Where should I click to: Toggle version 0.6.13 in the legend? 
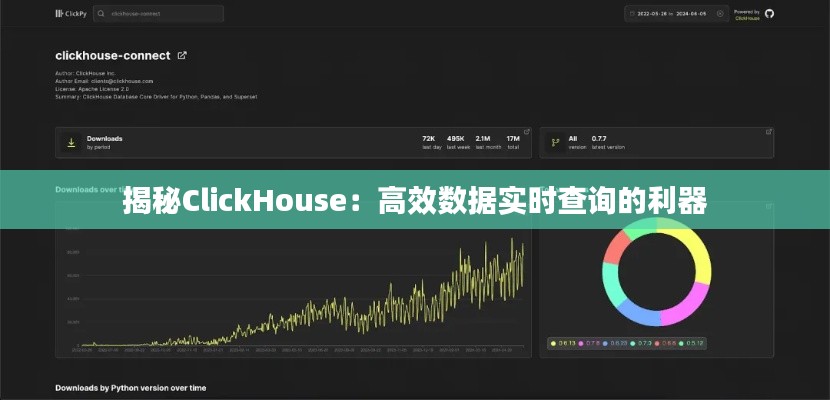click(563, 343)
